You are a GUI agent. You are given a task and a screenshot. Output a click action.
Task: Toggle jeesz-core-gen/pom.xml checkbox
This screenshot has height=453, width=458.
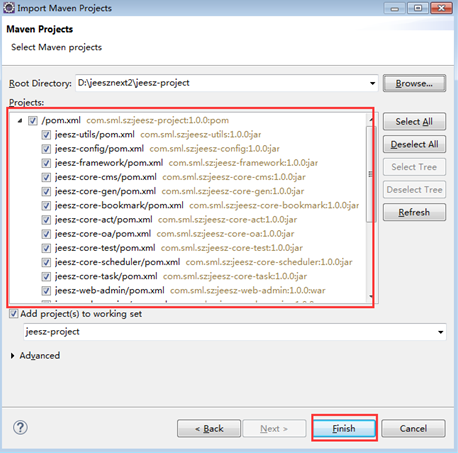pyautogui.click(x=46, y=191)
